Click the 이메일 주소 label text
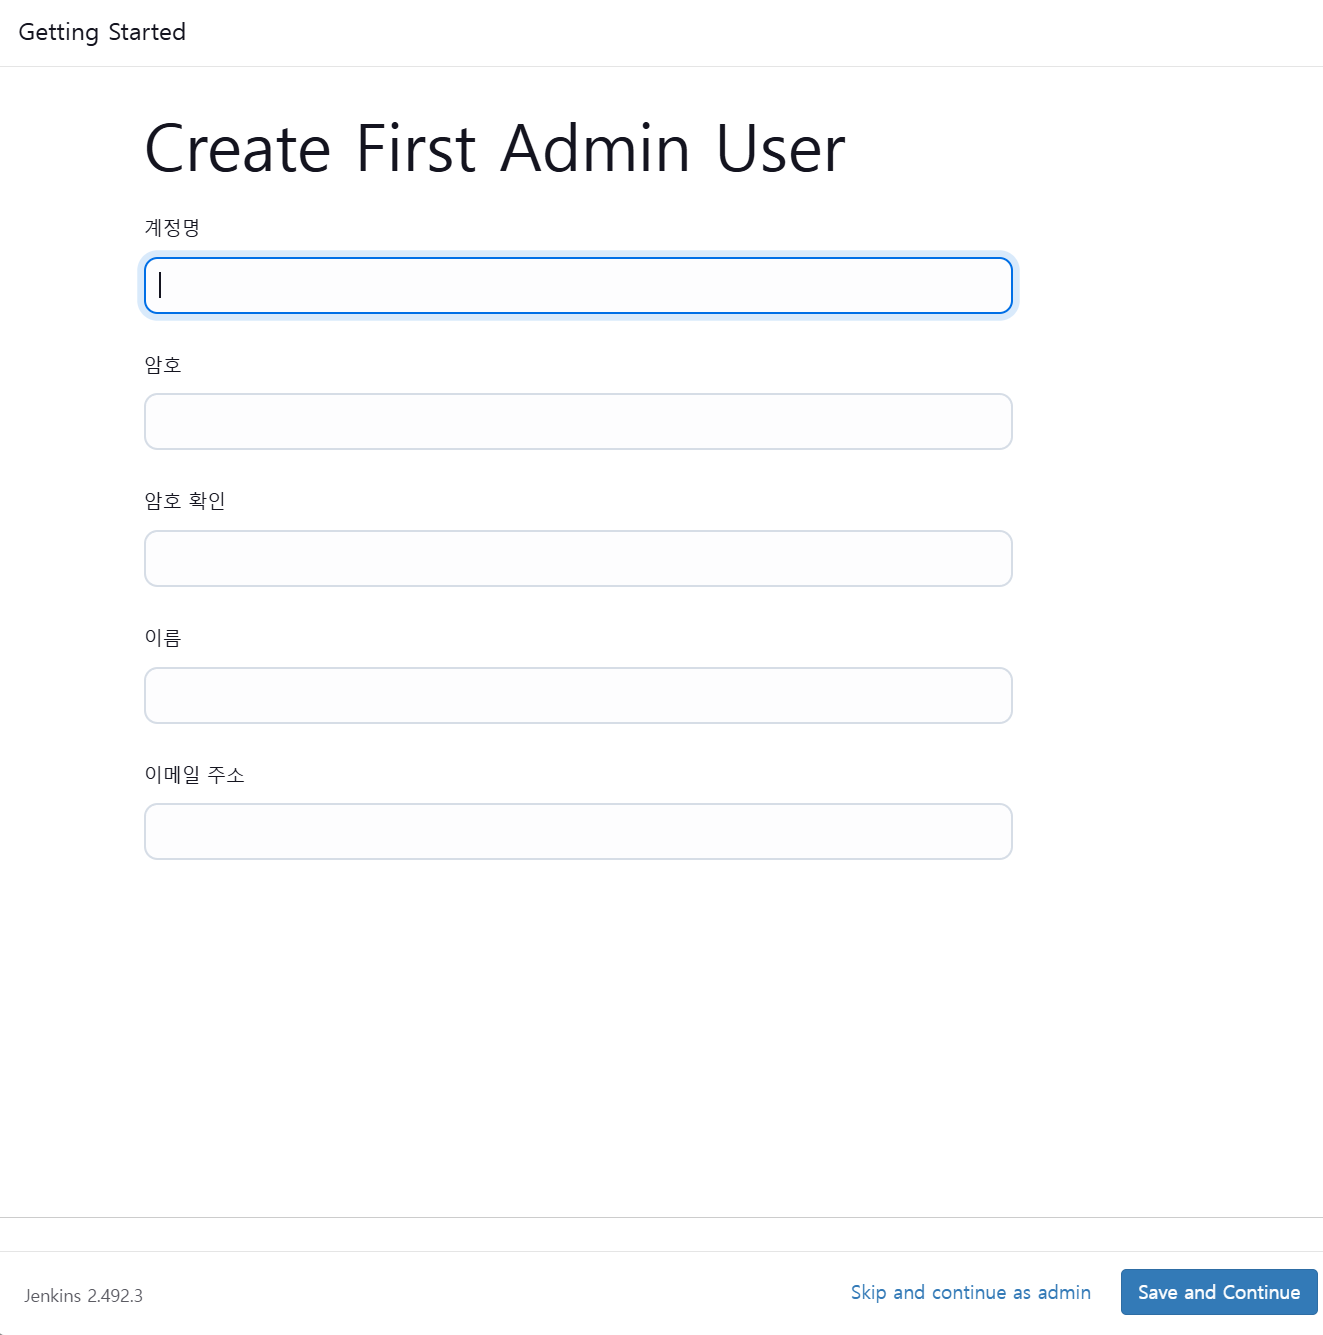Screen dimensions: 1323x1335 tap(194, 775)
